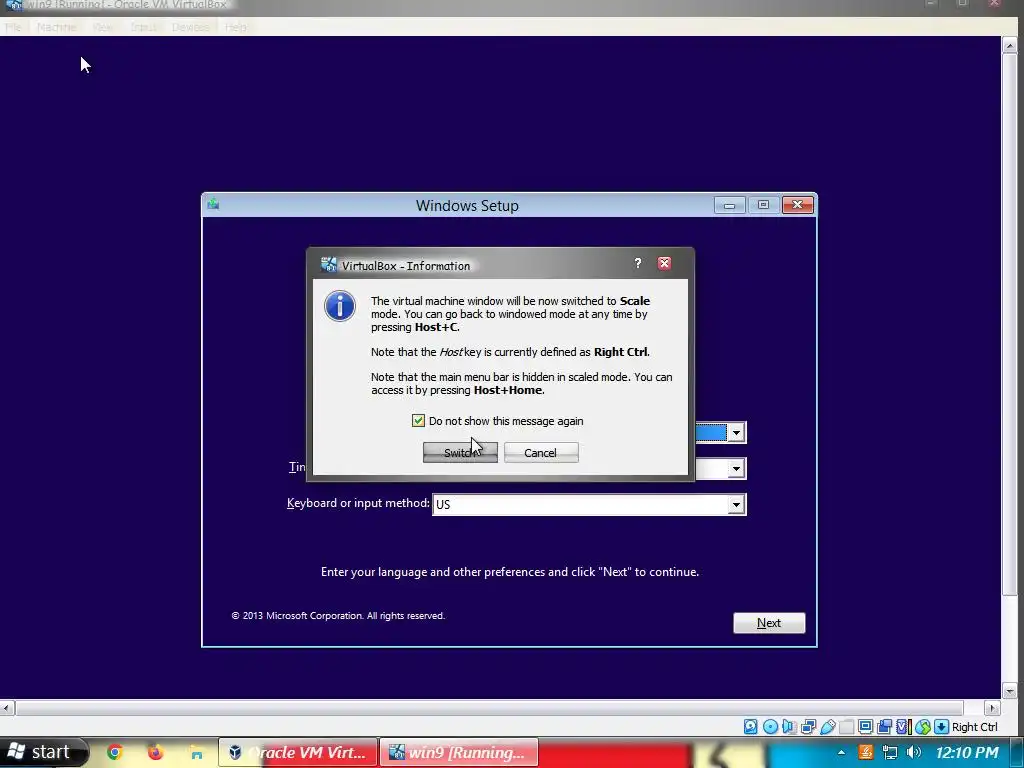
Task: Open the Keyboard or input method dropdown
Action: (x=589, y=504)
